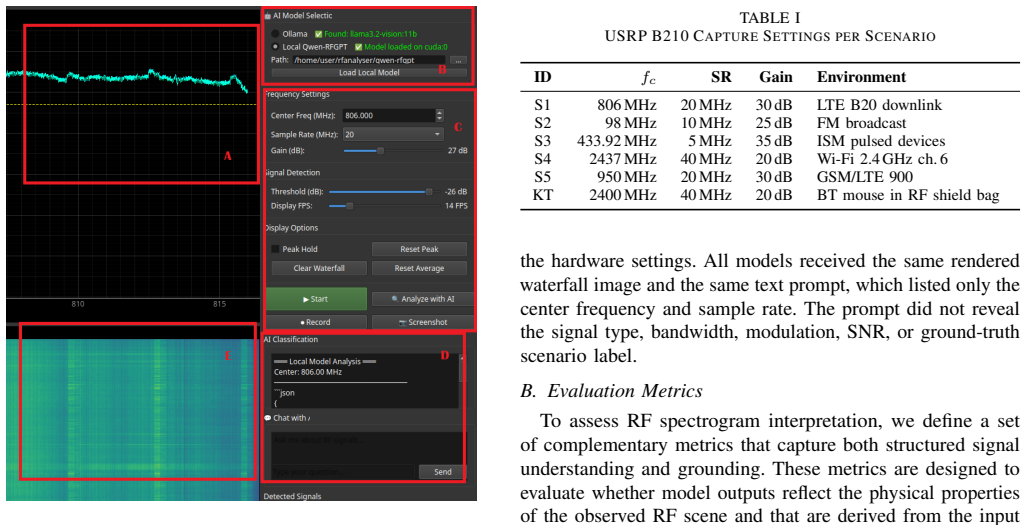1027x525 pixels.
Task: Click the browse '...' button next to Path
Action: [x=459, y=60]
